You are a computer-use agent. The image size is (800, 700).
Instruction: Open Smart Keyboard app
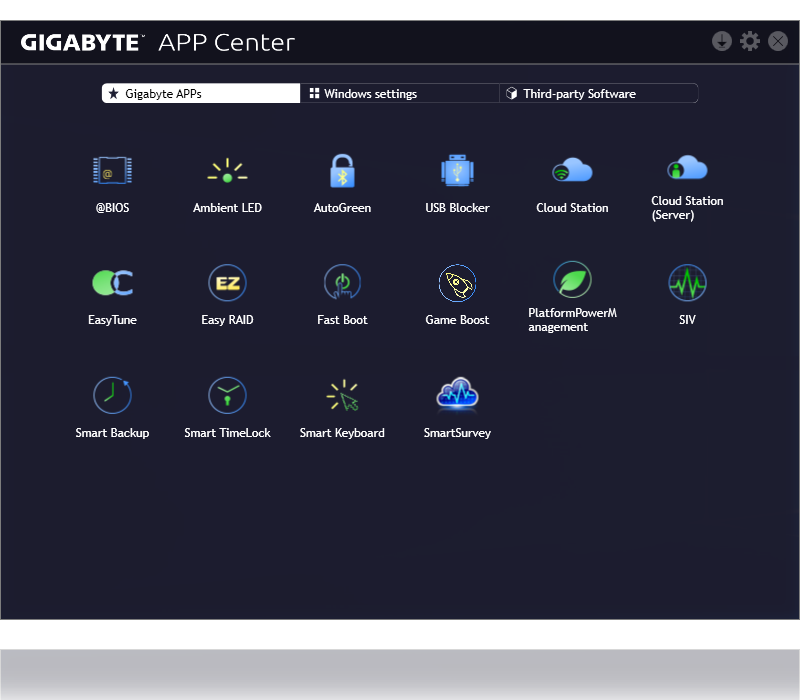342,396
